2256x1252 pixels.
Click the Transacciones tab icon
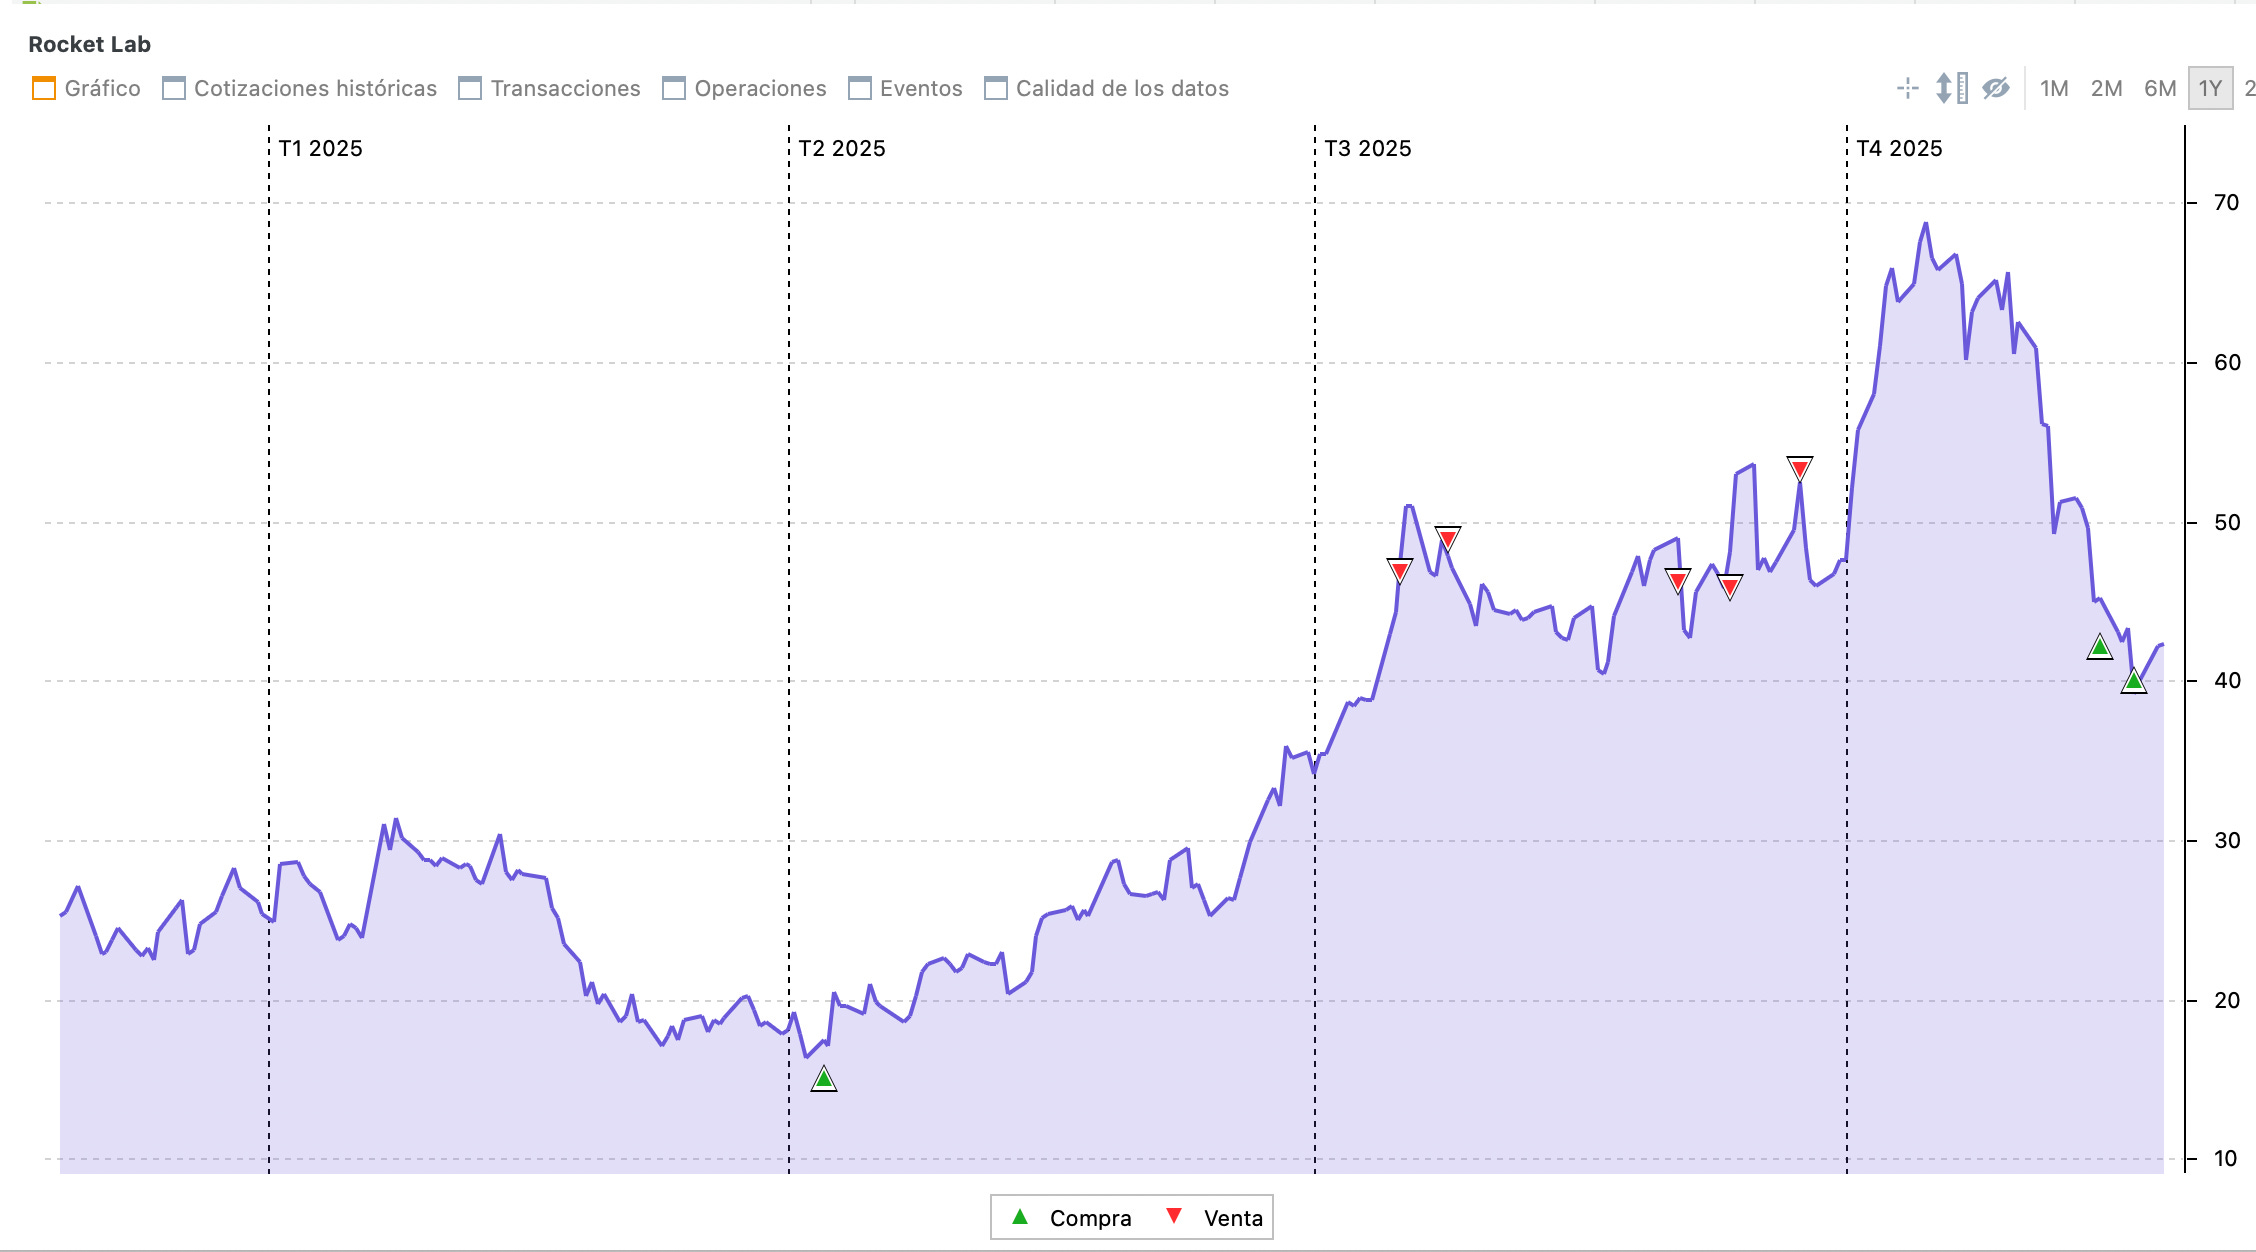tap(470, 88)
